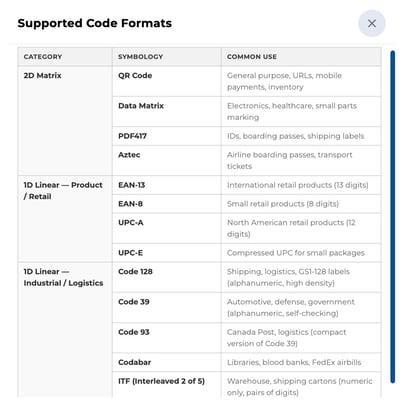
Task: Click the blue vertical scrollbar
Action: [x=393, y=217]
